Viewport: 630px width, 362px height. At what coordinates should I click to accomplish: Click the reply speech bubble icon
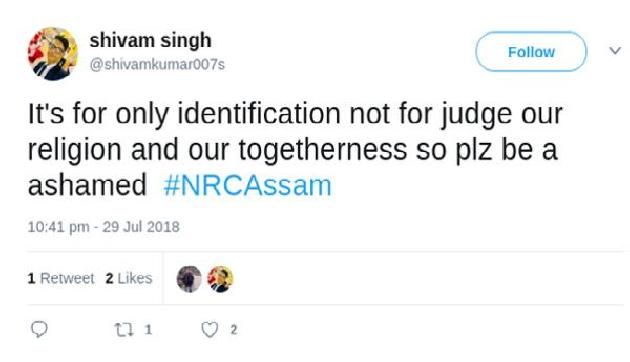(39, 329)
